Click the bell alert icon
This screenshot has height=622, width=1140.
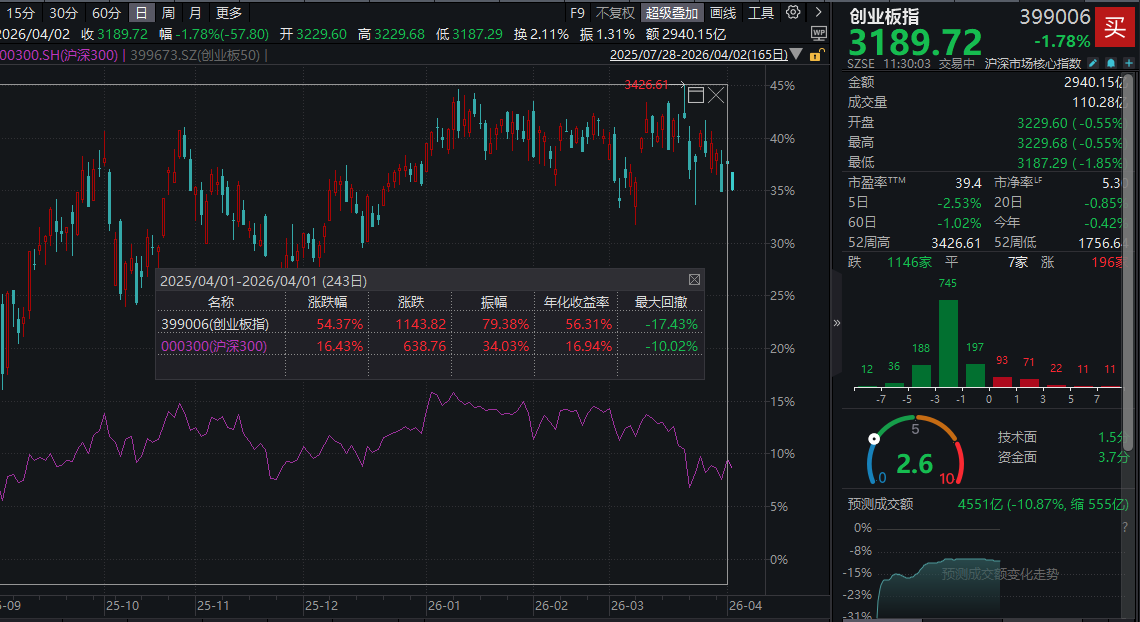(1111, 63)
